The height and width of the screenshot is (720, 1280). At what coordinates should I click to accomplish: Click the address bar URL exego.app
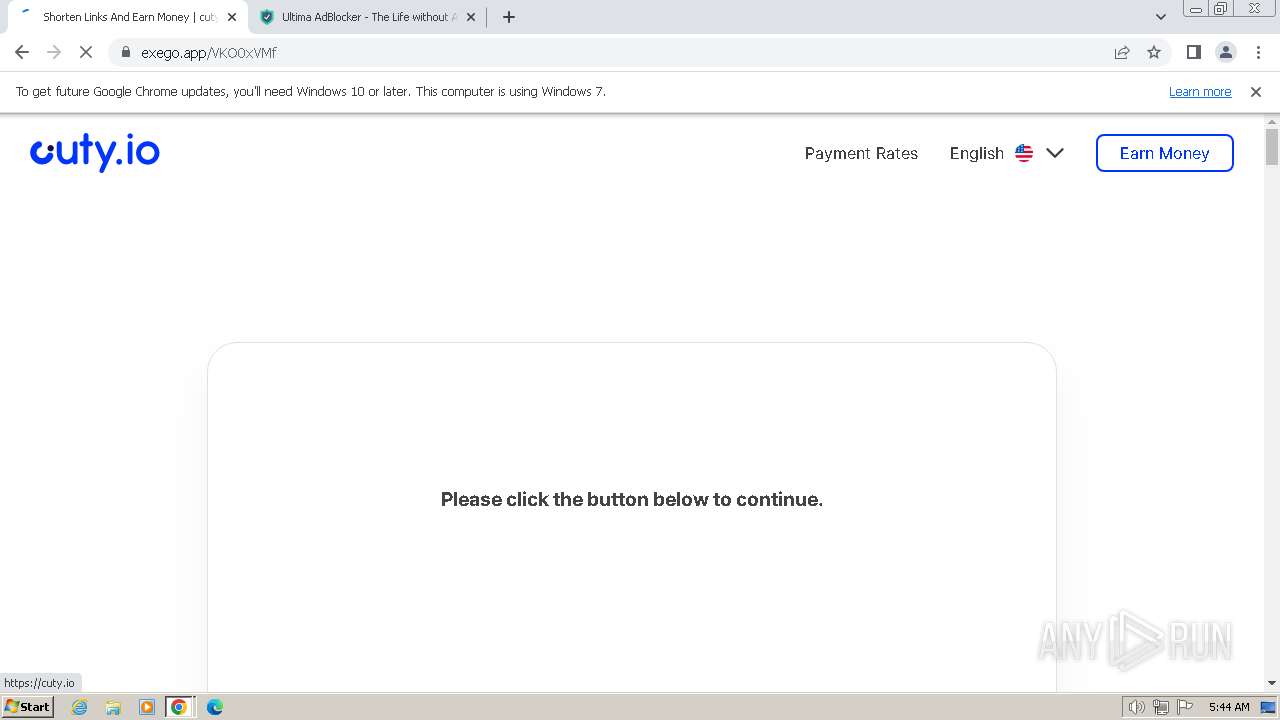pyautogui.click(x=209, y=52)
